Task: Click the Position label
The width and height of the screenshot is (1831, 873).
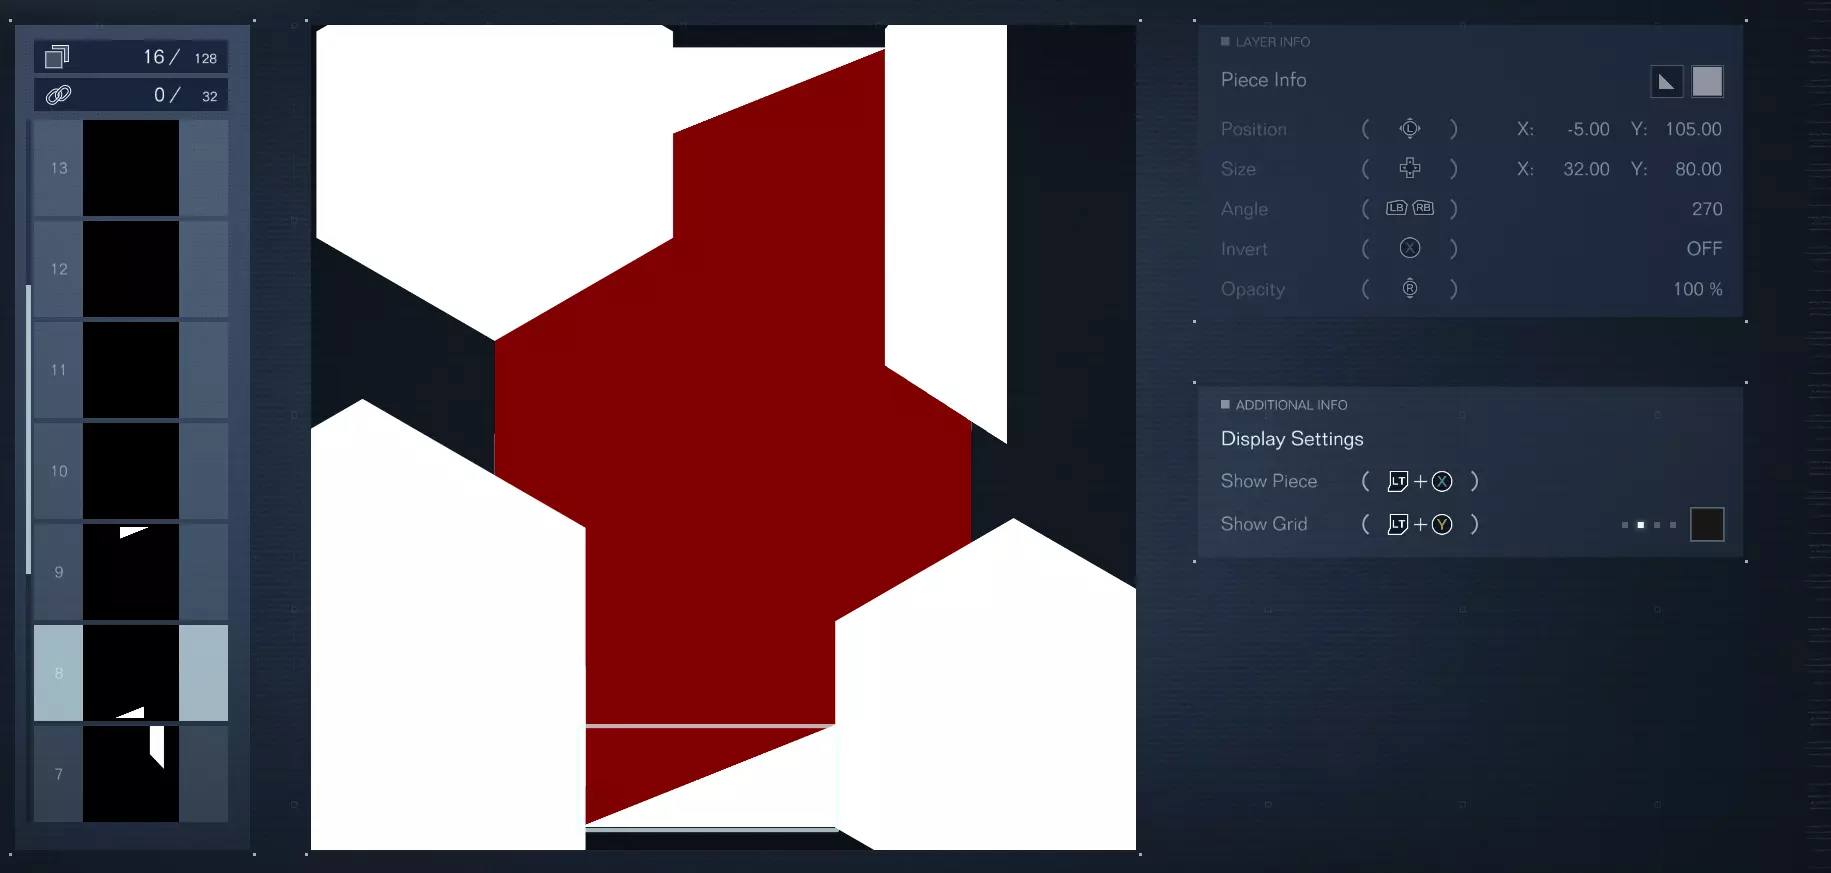Action: pos(1253,129)
